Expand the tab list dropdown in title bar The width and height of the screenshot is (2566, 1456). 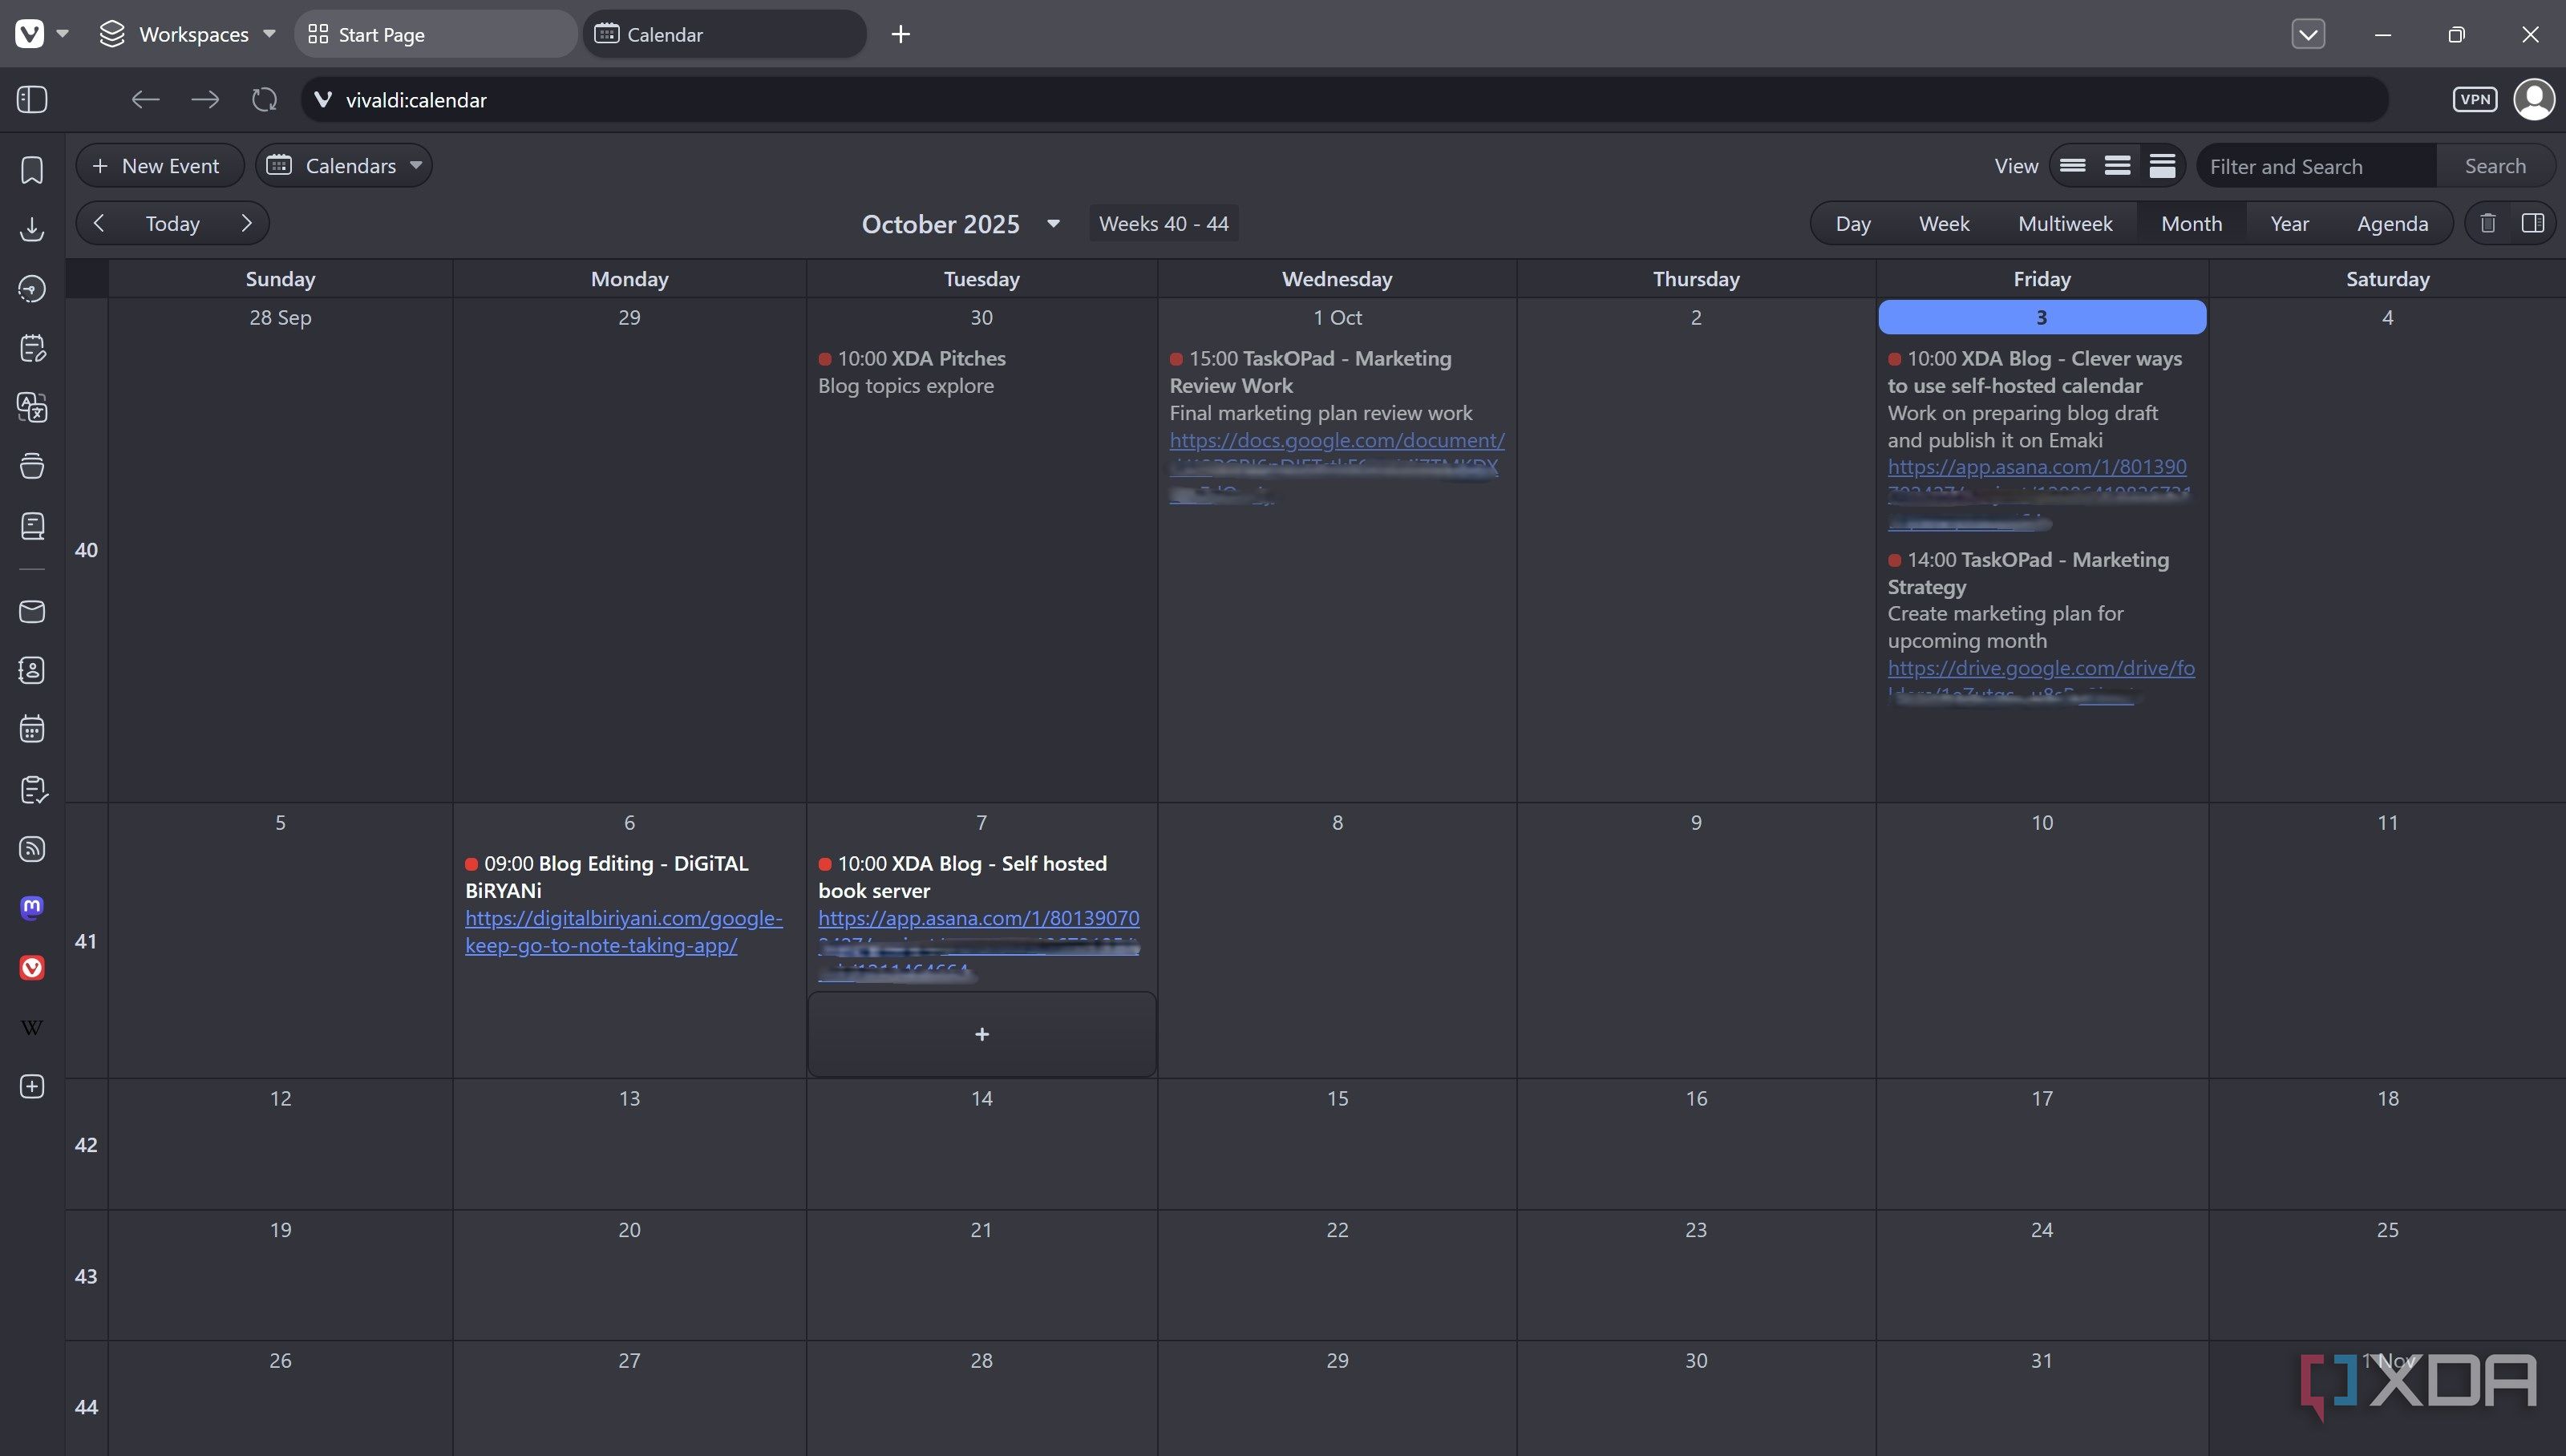click(2308, 34)
